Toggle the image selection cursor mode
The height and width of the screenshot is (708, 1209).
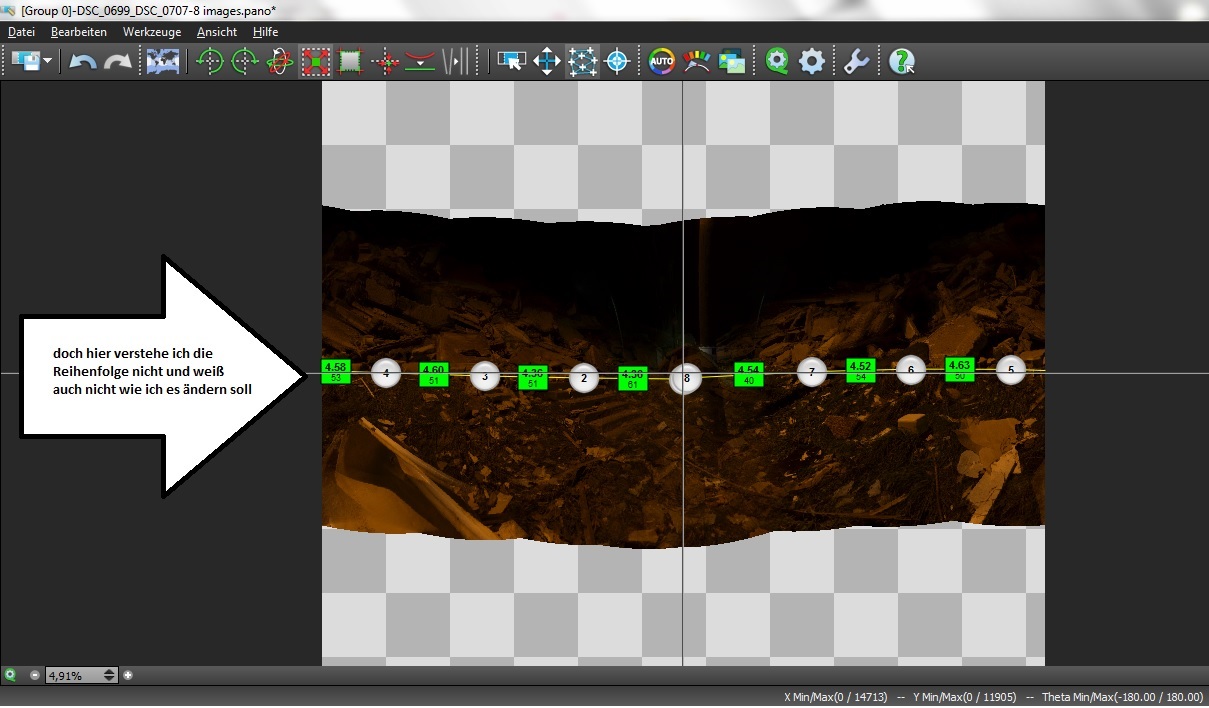512,62
